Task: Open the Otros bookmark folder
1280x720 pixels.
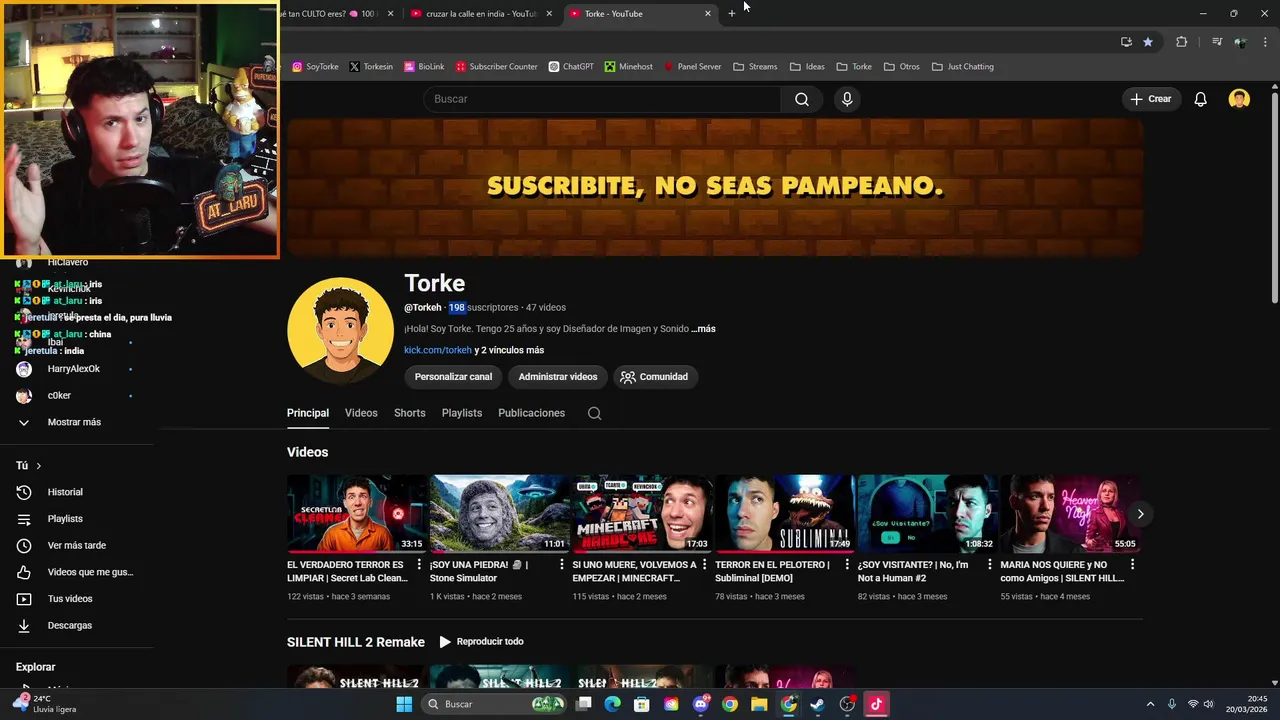Action: (901, 67)
